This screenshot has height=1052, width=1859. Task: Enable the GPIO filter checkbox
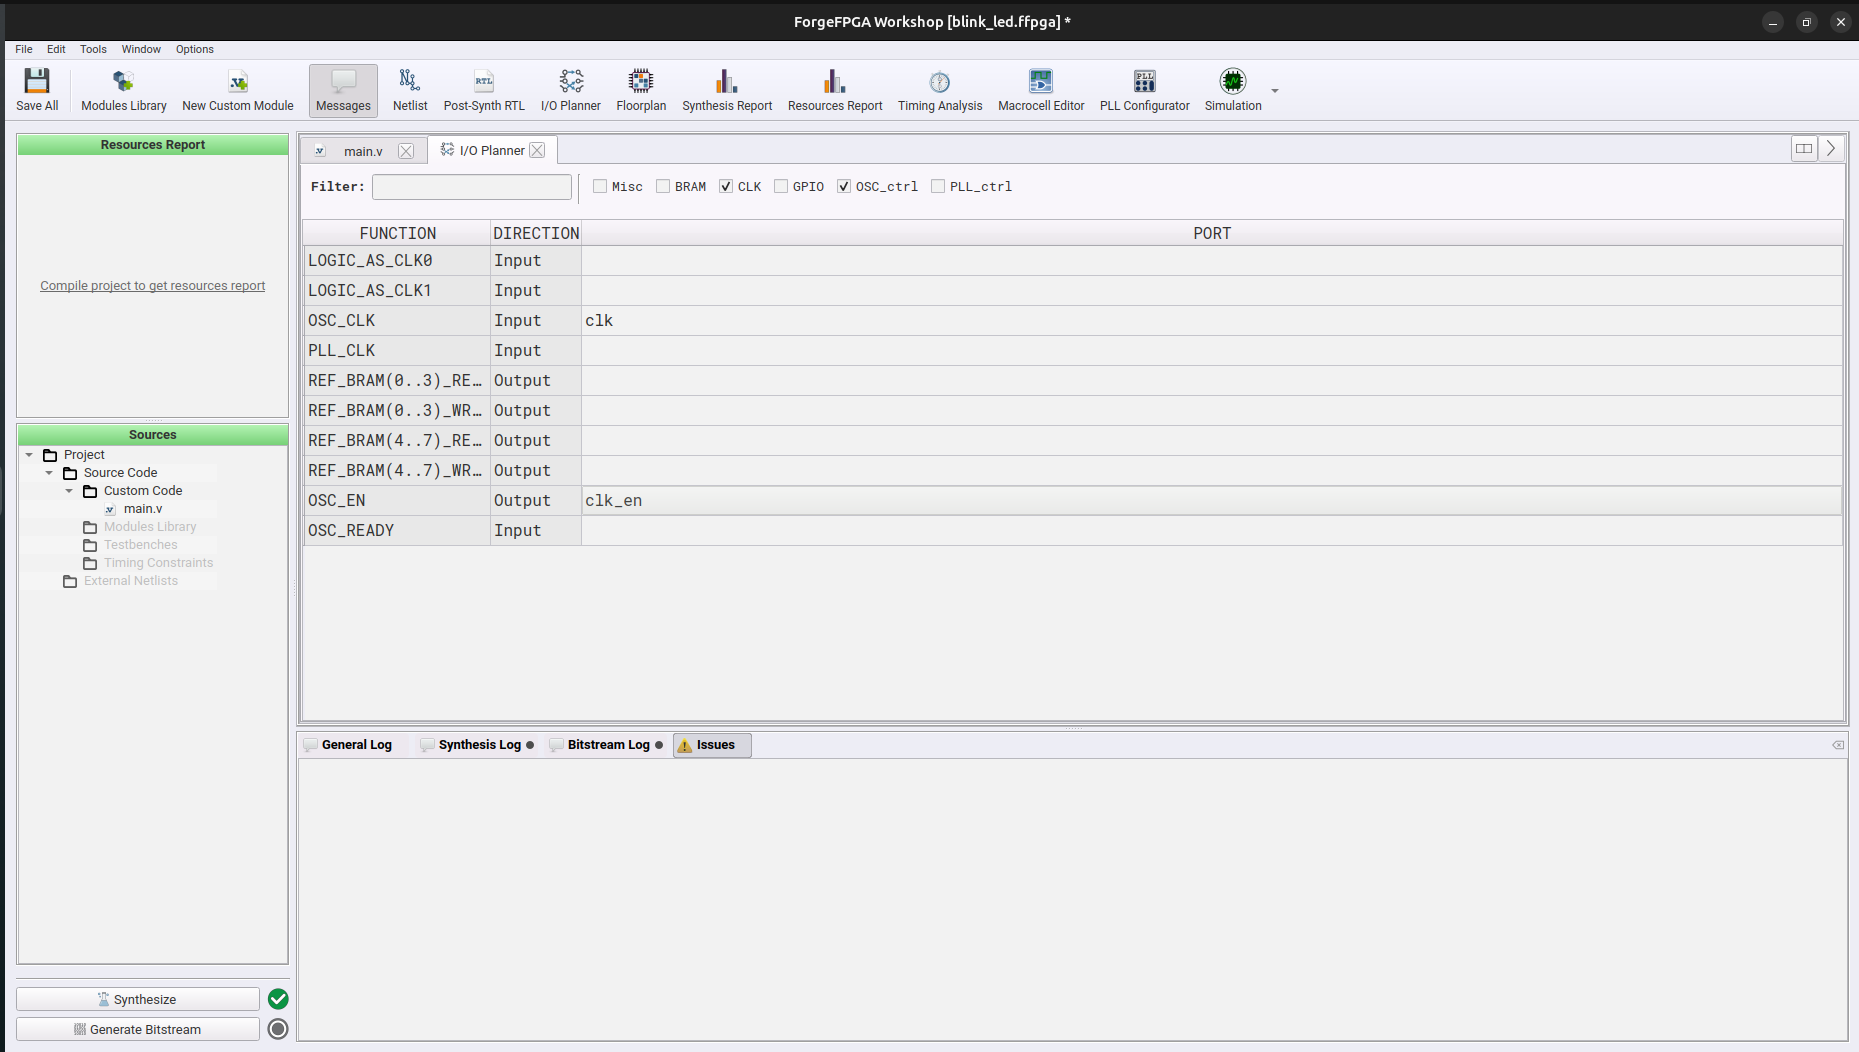[x=781, y=186]
